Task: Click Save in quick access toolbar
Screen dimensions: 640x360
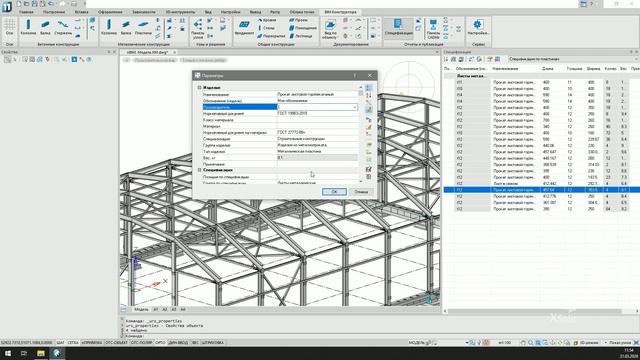Action: (x=35, y=4)
